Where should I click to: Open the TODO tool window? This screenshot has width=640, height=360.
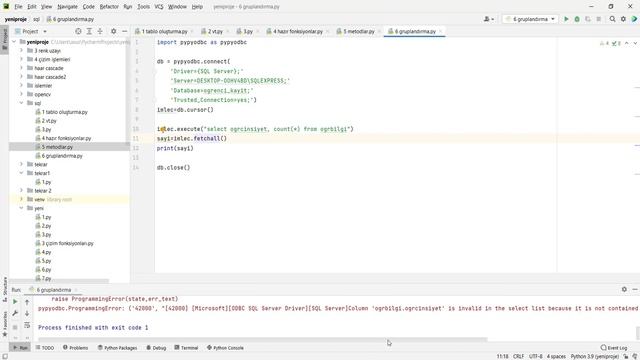(44, 348)
